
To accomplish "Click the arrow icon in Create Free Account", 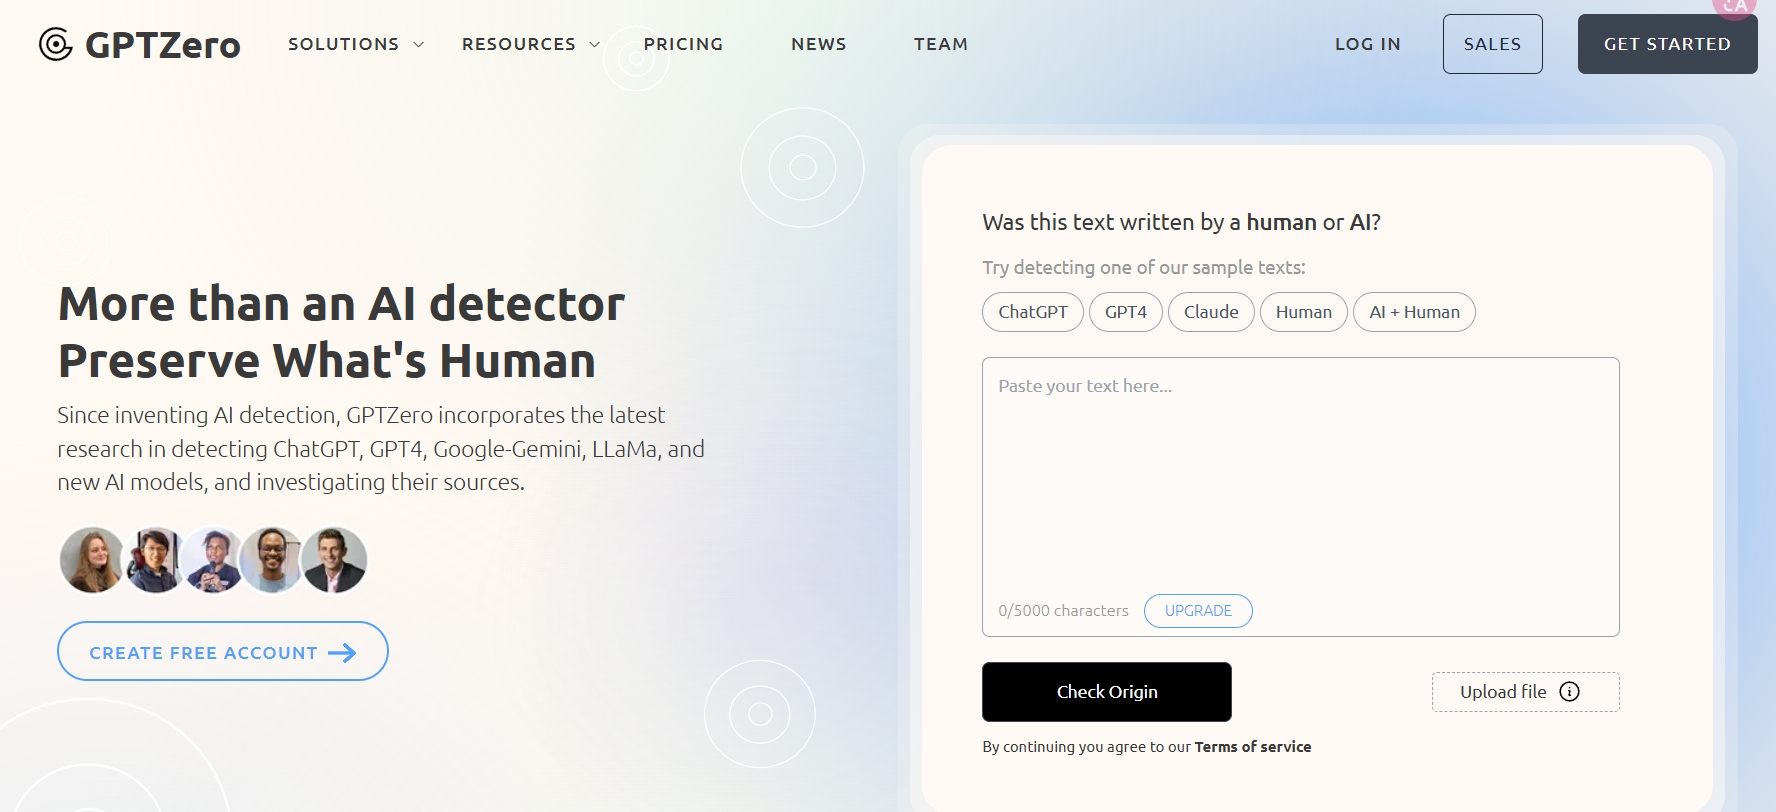I will [342, 653].
